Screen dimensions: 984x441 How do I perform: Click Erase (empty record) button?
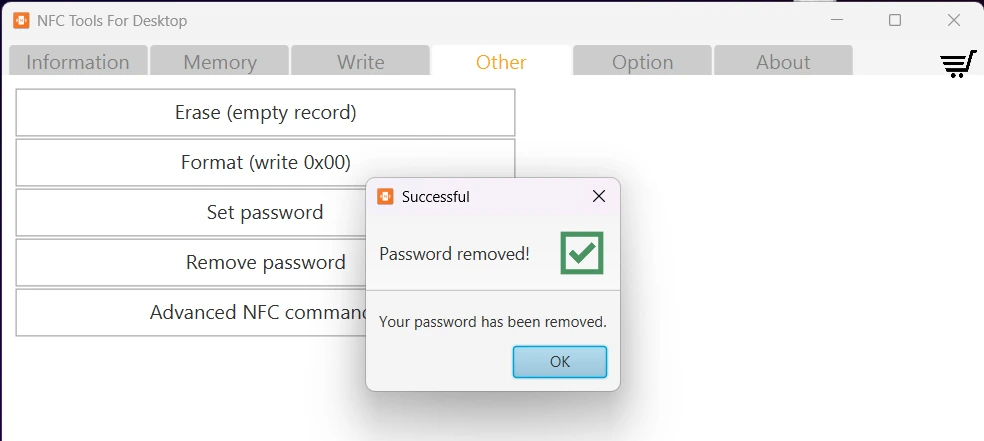point(265,113)
